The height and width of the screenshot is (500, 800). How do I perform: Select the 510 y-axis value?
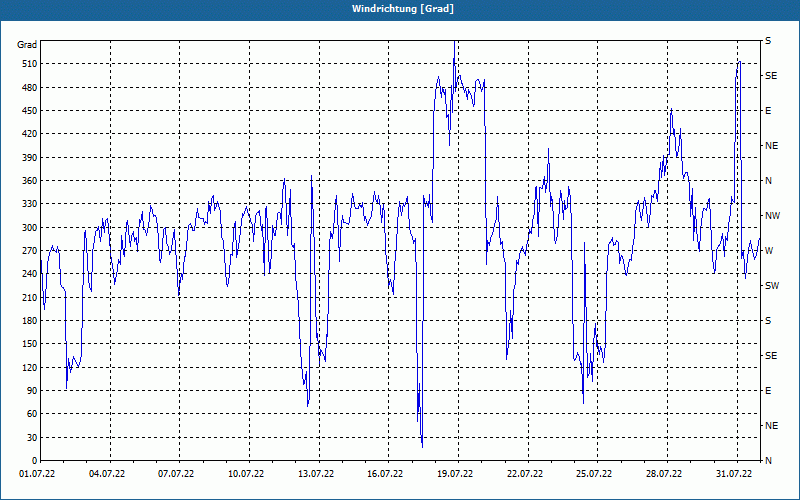(x=30, y=64)
